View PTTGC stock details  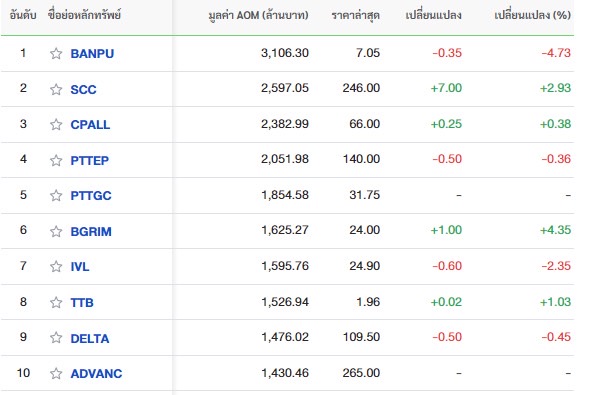click(91, 196)
